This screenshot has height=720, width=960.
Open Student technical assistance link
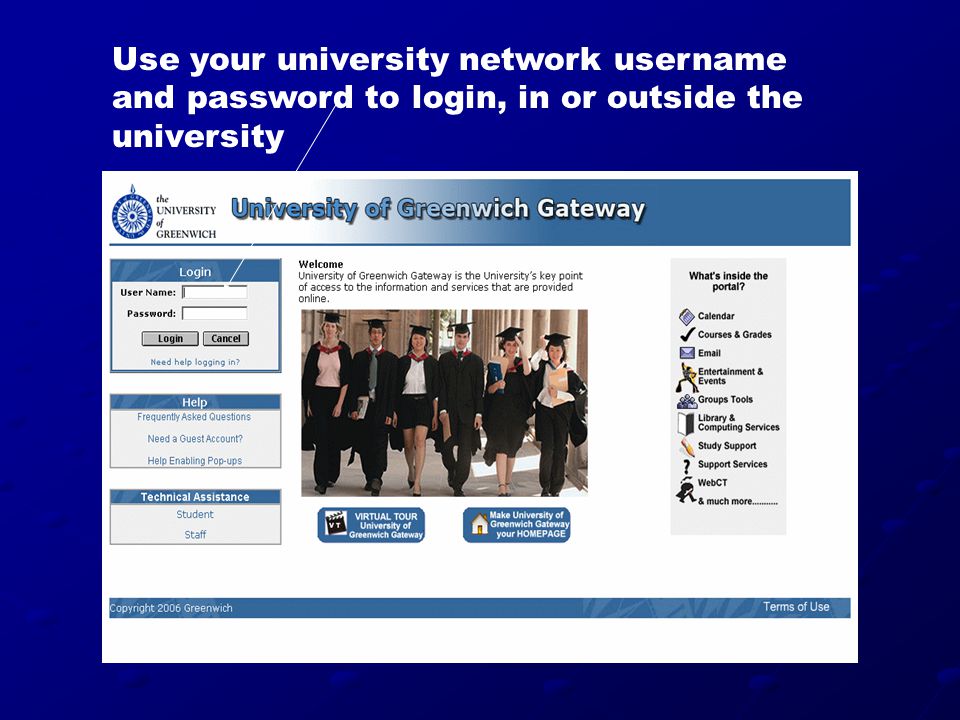coord(195,514)
